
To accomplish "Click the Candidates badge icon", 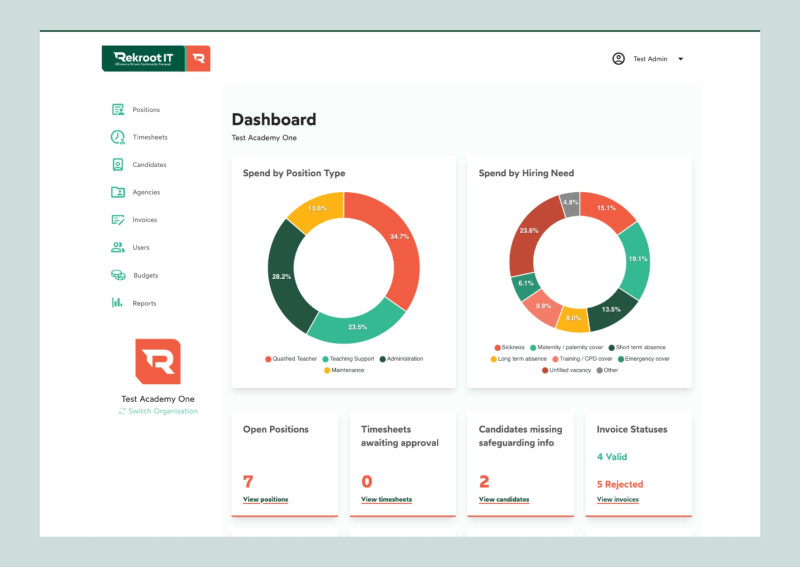I will coord(118,164).
